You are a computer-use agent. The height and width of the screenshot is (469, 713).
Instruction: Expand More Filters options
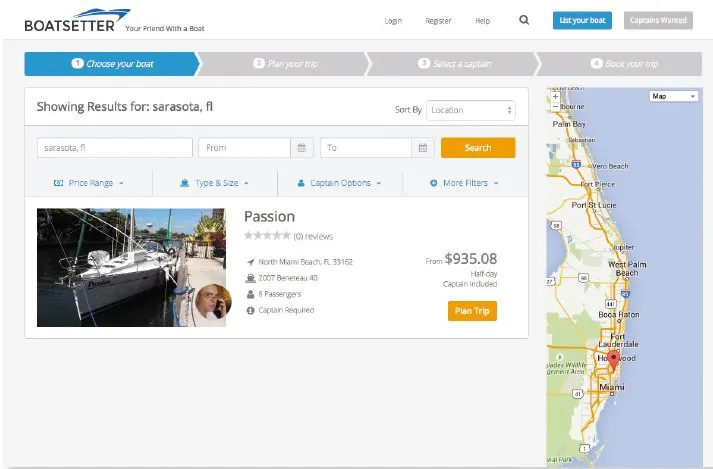coord(463,183)
